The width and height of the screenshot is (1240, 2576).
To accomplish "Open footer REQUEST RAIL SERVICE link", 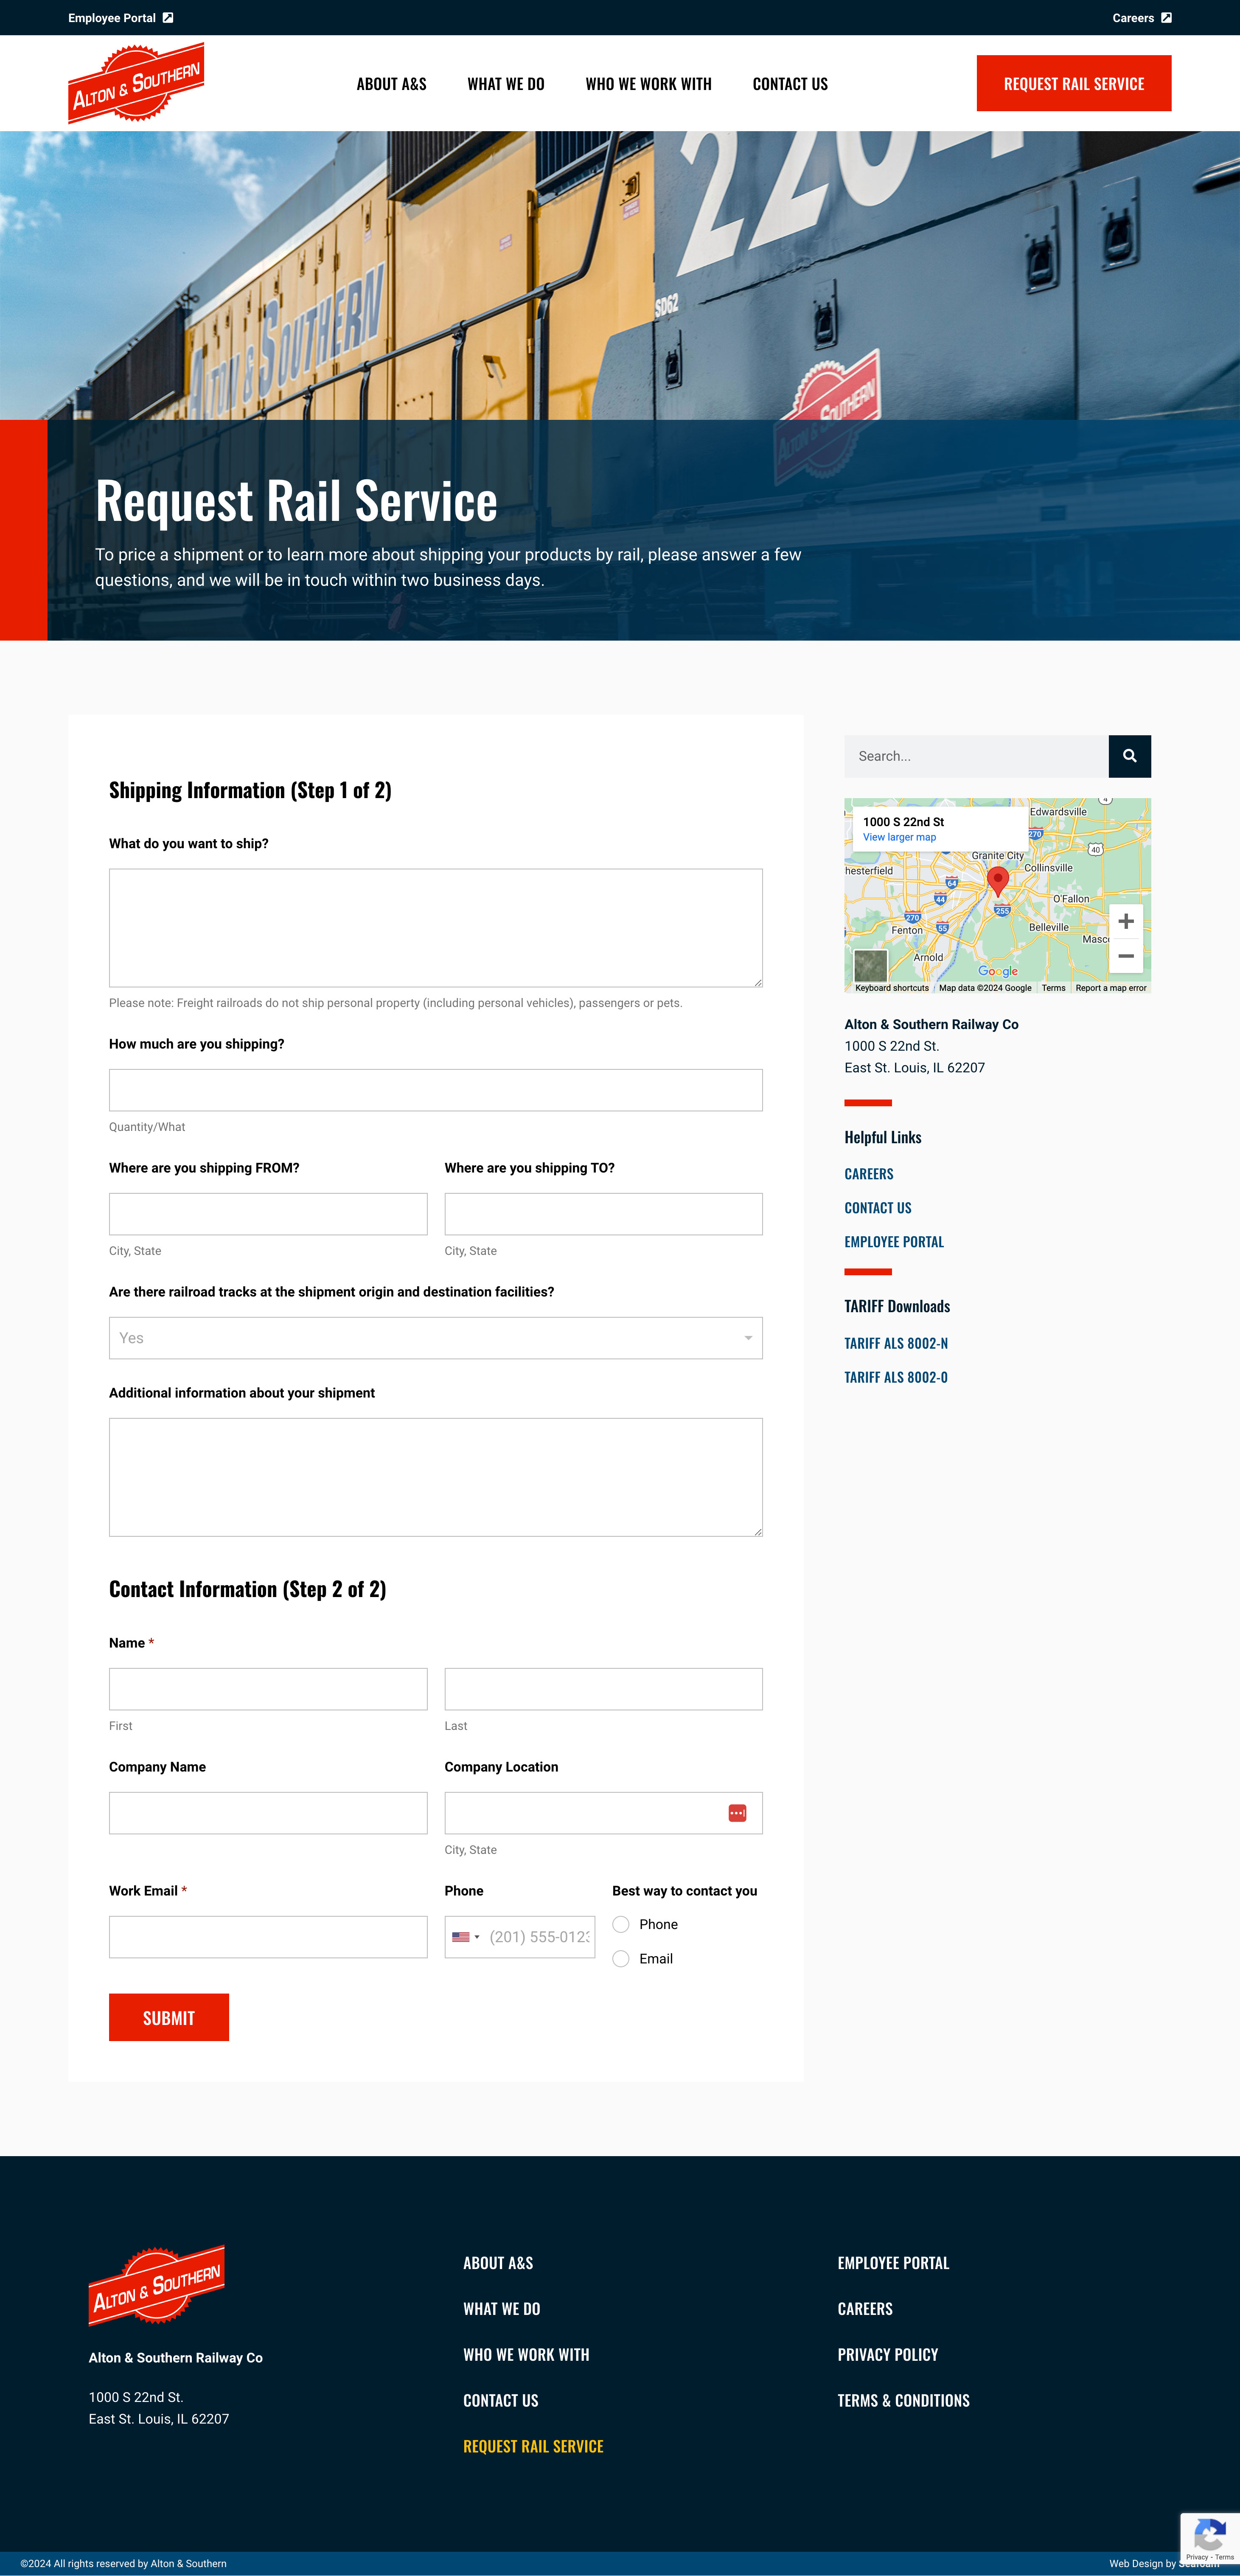I will click(533, 2447).
